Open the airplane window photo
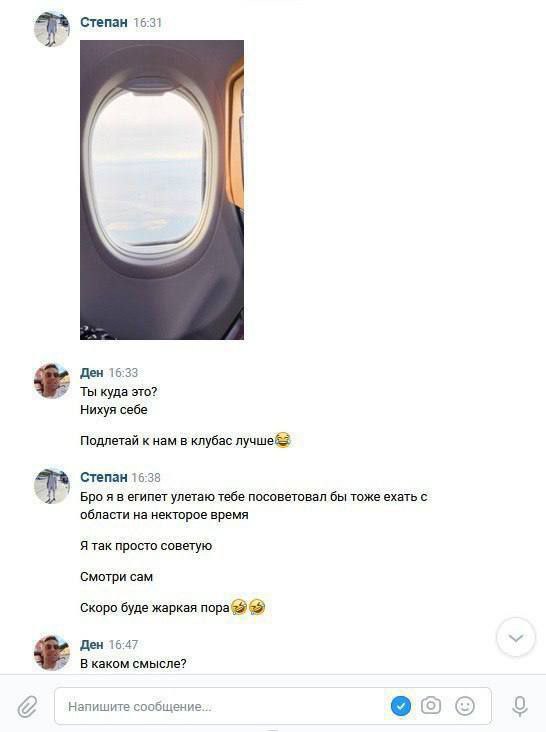 pos(162,190)
